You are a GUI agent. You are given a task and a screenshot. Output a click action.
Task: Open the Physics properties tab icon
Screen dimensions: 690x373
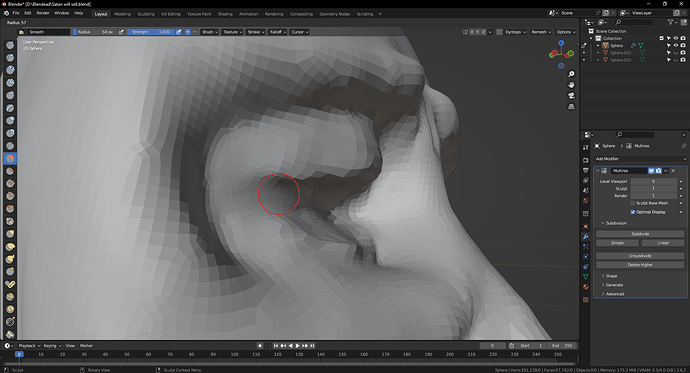[586, 256]
